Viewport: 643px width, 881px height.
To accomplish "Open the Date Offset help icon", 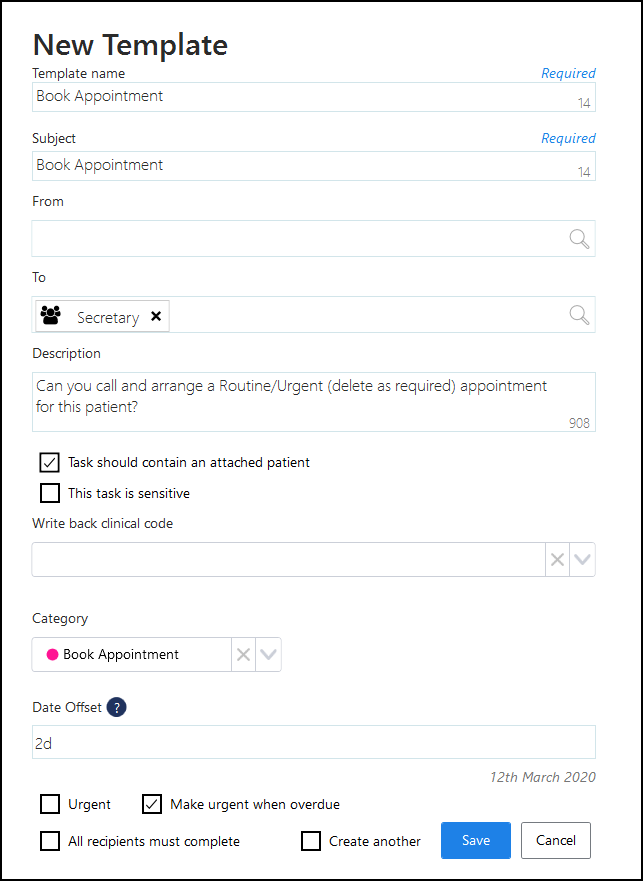I will [x=117, y=707].
